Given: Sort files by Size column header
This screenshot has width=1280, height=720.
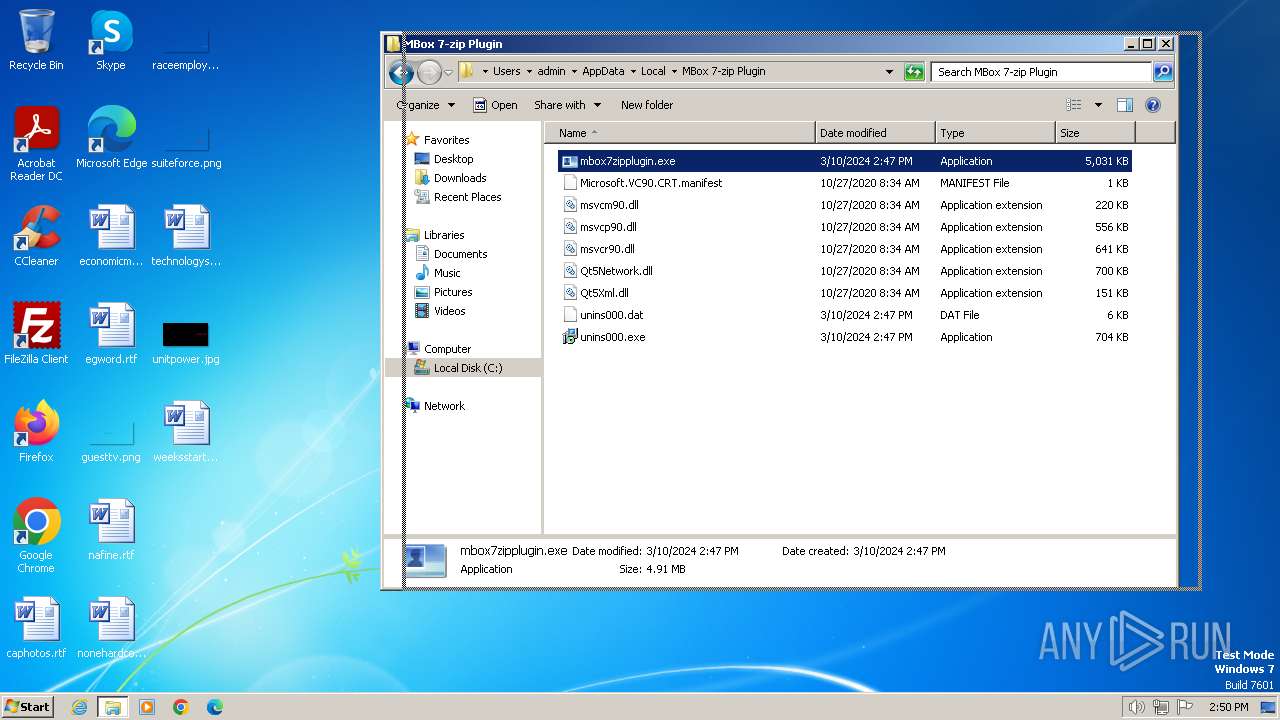Looking at the screenshot, I should pos(1095,133).
